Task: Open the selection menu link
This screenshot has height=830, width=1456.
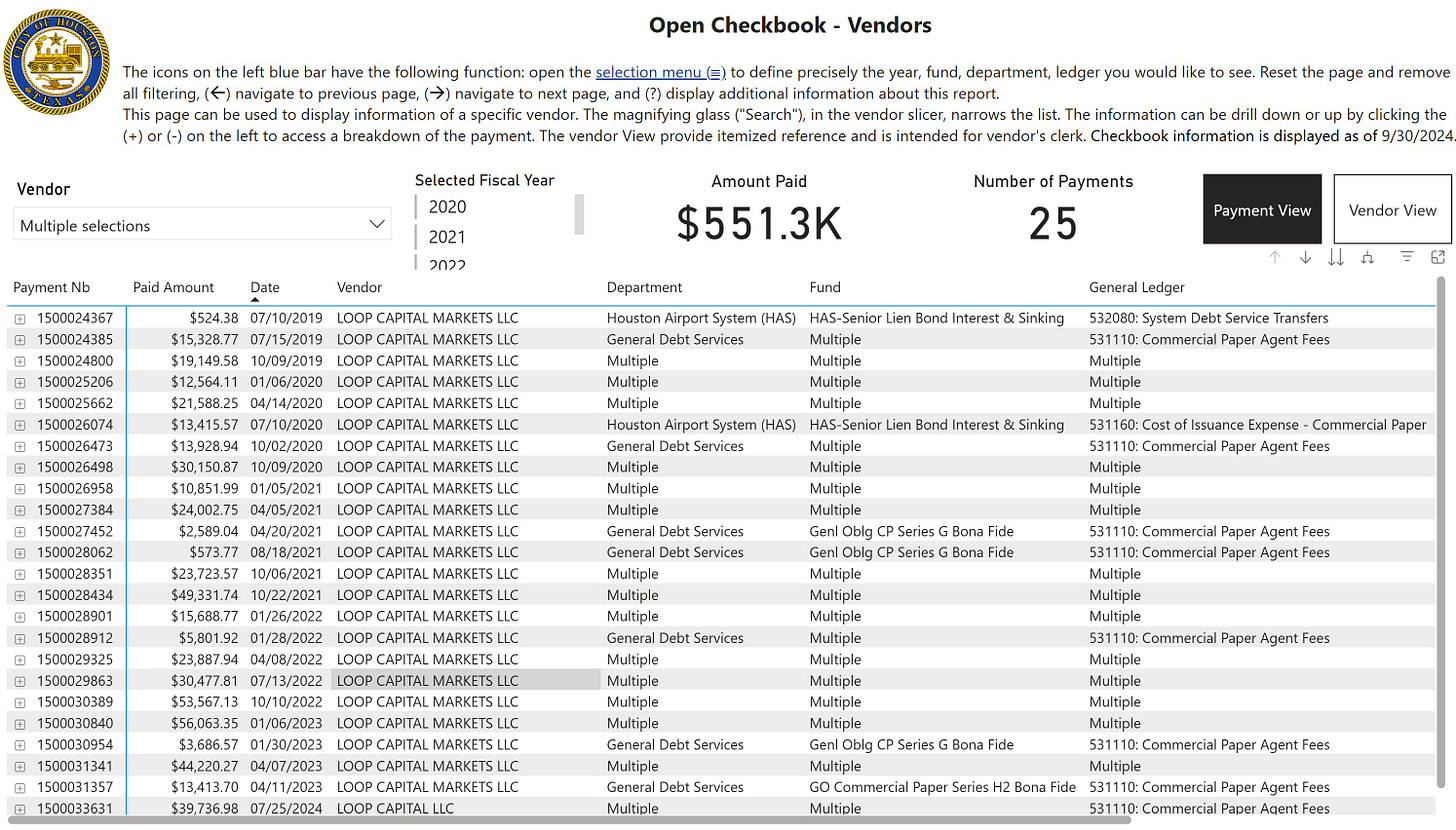Action: (x=661, y=73)
